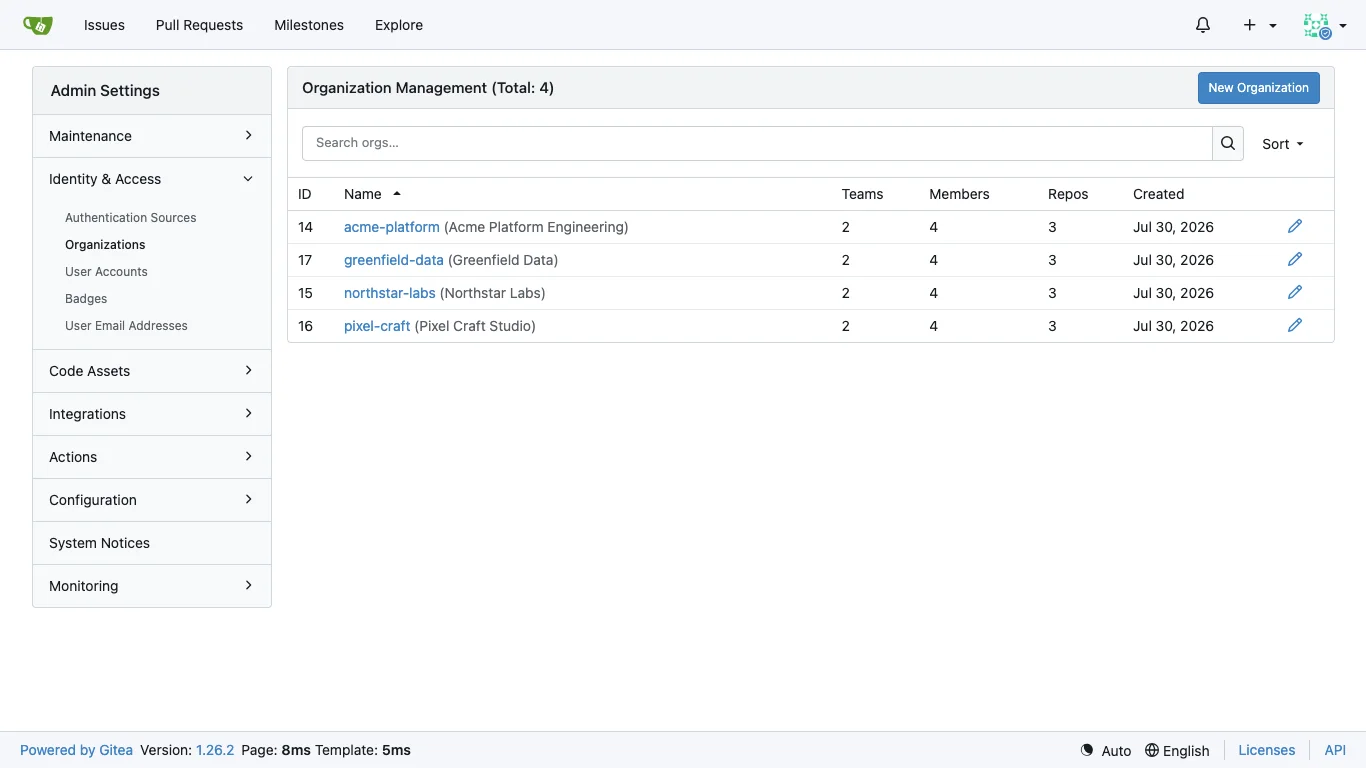Click the (Greenfield Data) full name text

503,260
